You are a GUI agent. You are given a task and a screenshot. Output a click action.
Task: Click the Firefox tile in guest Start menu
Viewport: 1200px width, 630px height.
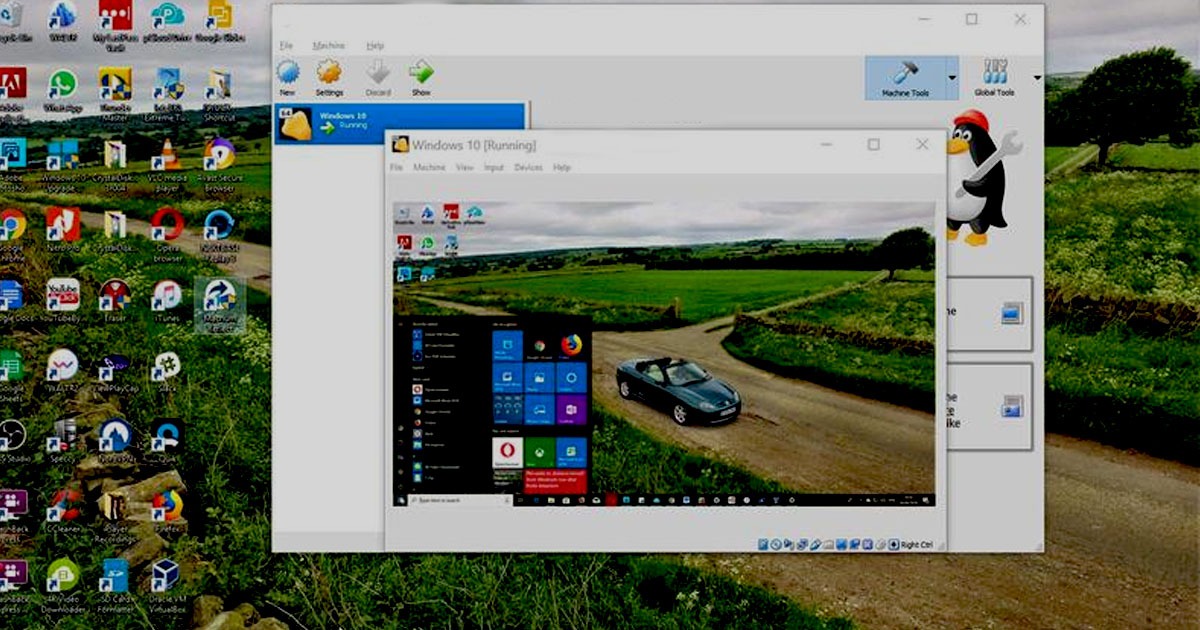571,346
